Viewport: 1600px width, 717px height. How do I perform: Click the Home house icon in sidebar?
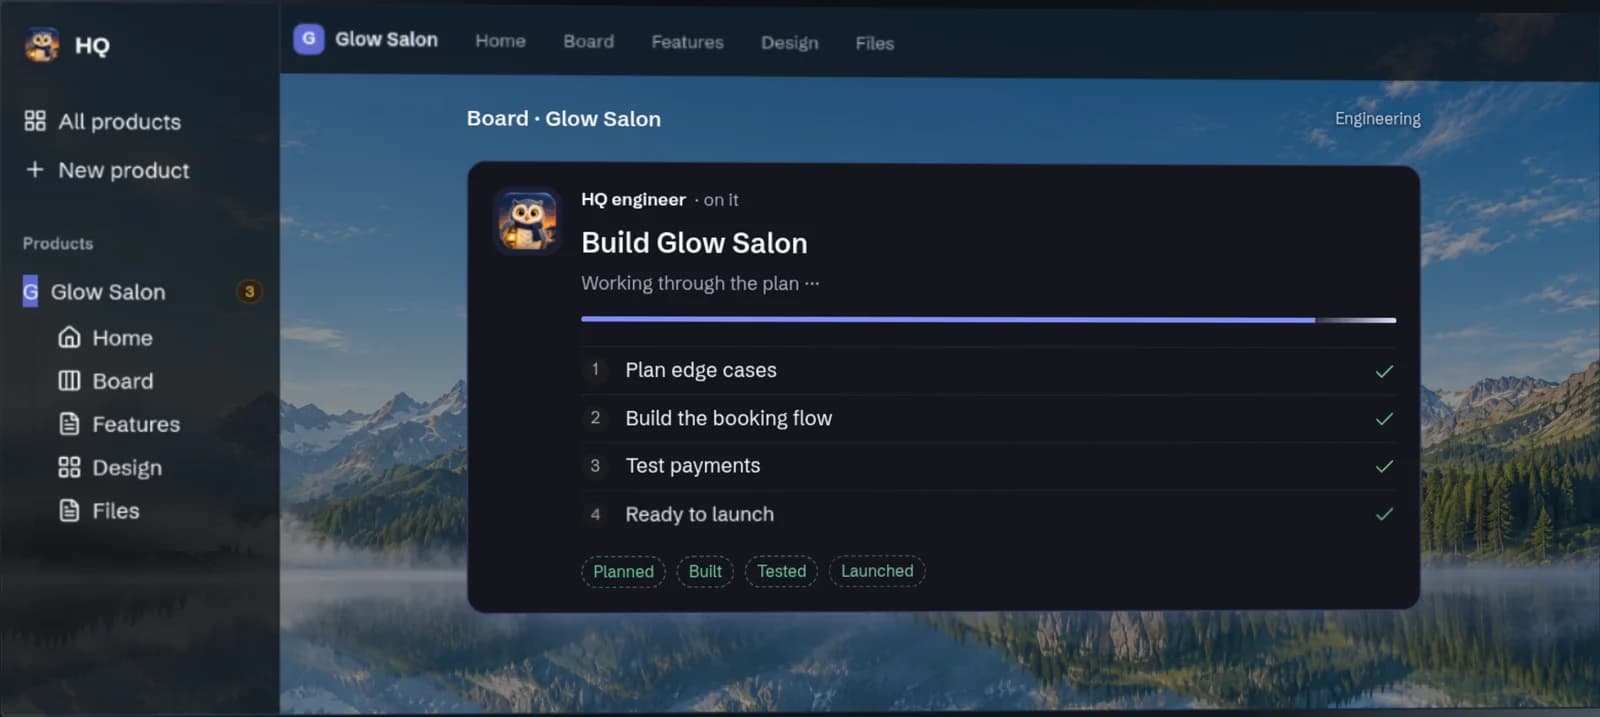(69, 337)
